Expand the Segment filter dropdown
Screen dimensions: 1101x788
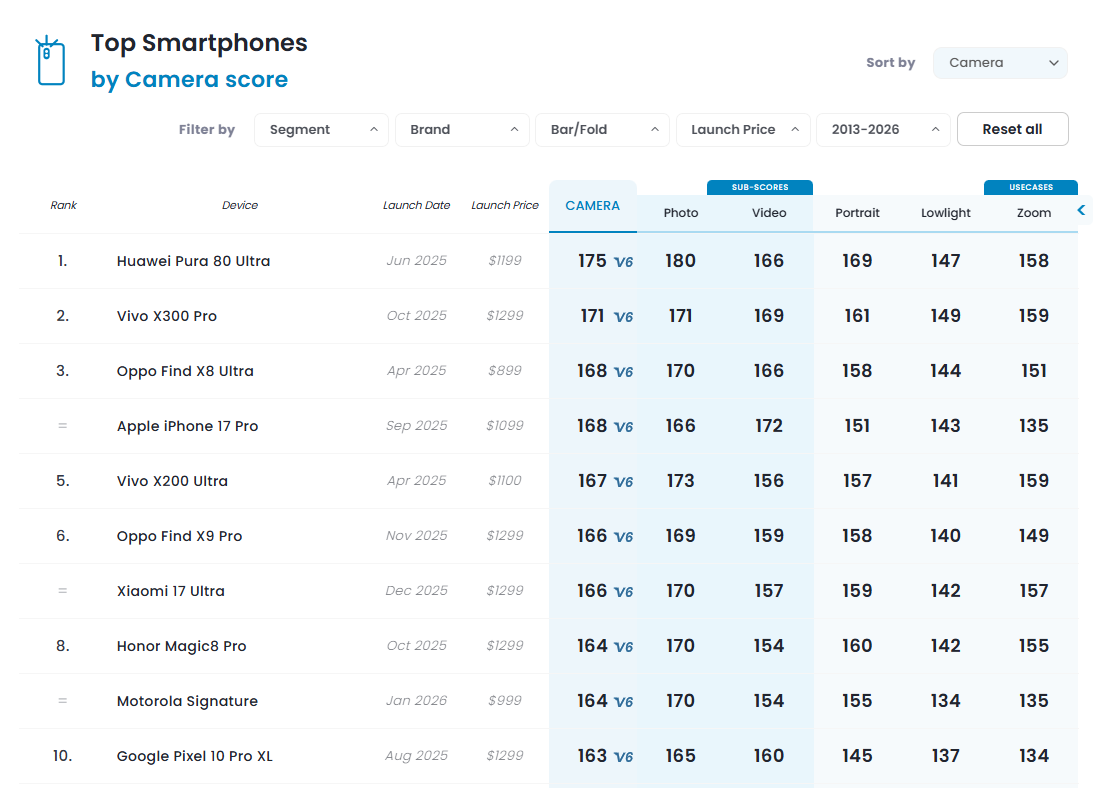[x=321, y=130]
